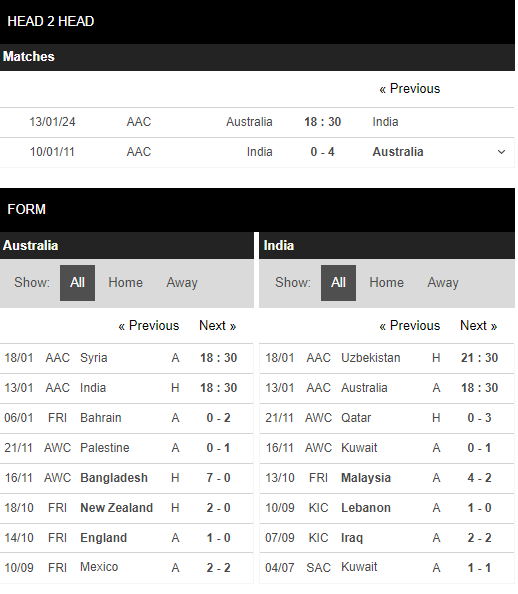Go to Previous page of Australia form

[x=149, y=327]
